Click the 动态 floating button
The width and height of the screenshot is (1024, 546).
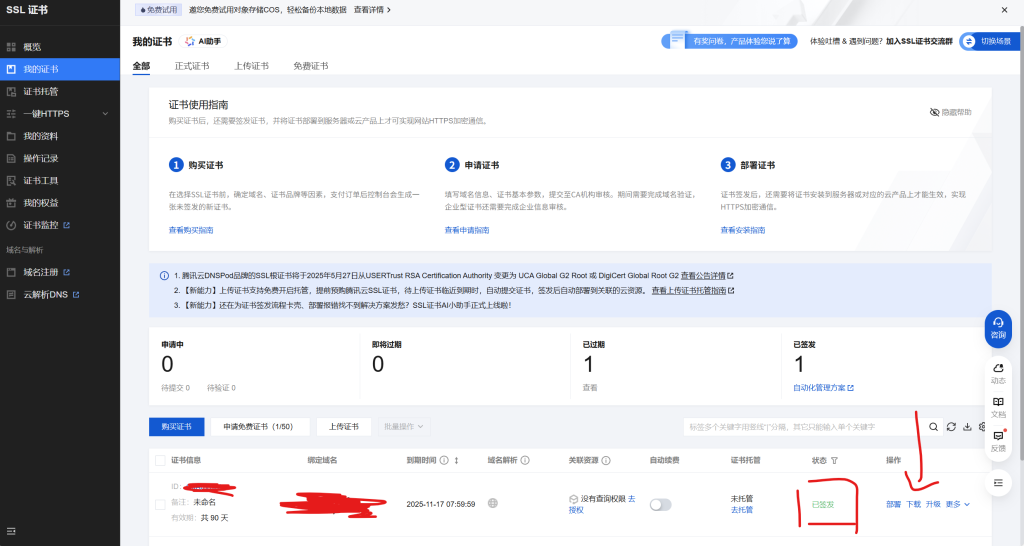coord(998,374)
